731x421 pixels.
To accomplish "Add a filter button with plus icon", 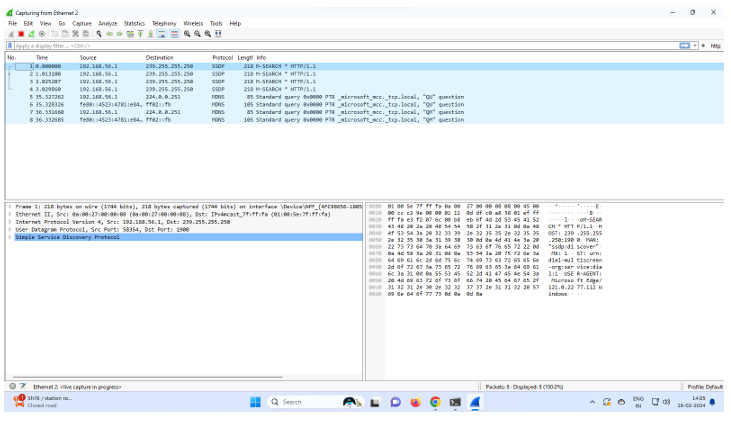I will pos(703,46).
